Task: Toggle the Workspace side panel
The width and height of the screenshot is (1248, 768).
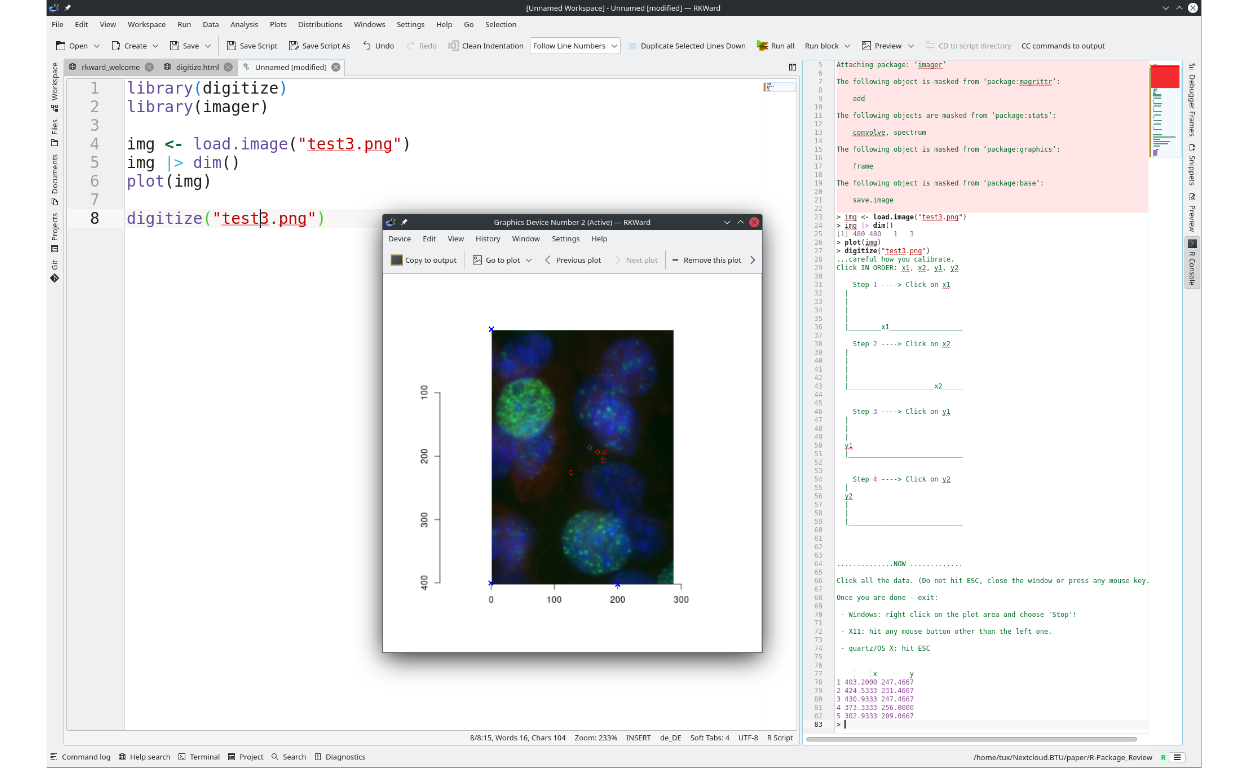Action: coord(54,87)
